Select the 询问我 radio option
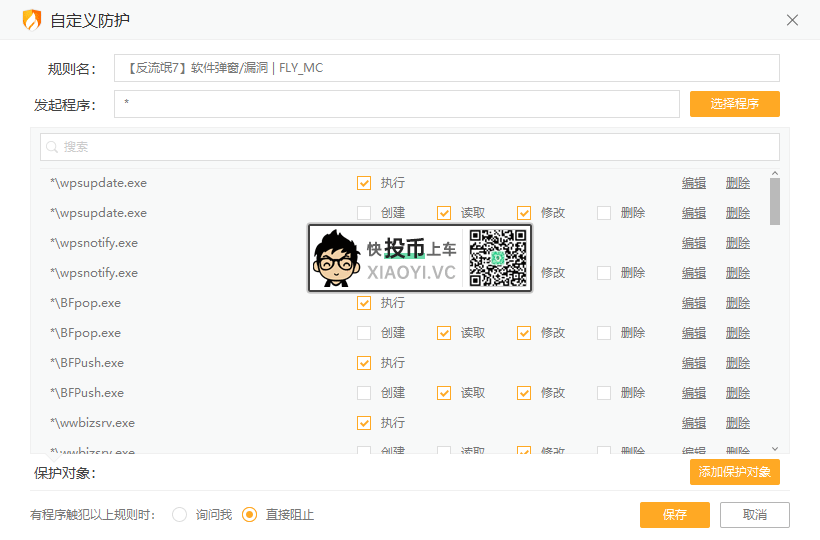The image size is (820, 540). tap(179, 515)
